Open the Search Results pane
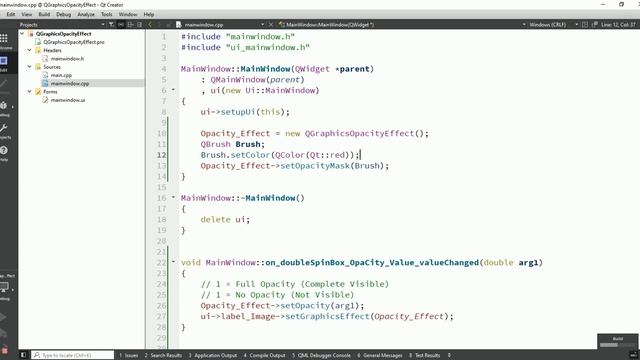The height and width of the screenshot is (360, 640). click(163, 355)
